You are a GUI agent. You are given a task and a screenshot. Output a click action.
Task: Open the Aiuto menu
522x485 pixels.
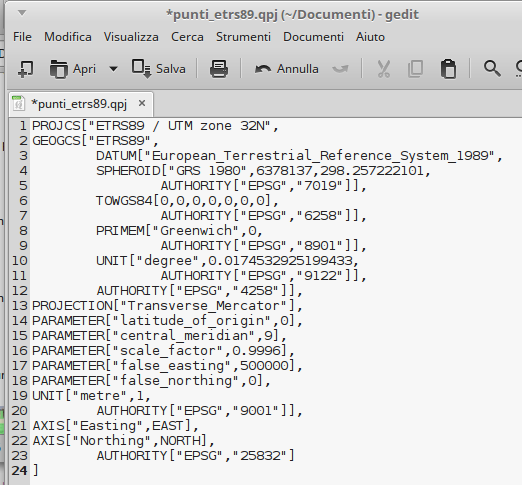click(370, 37)
